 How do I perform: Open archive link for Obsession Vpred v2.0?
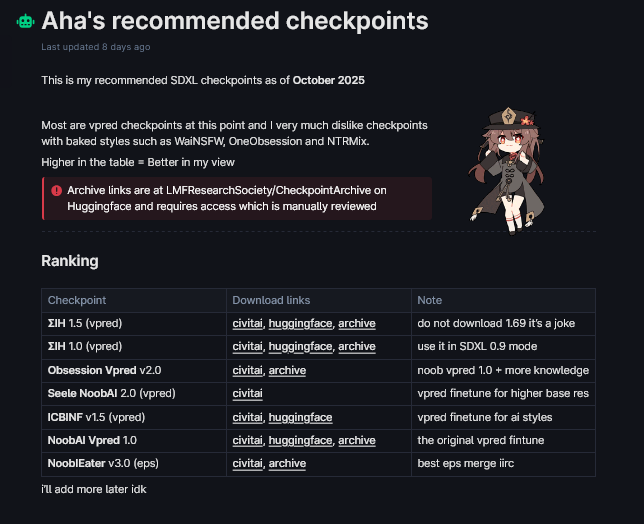[x=287, y=370]
